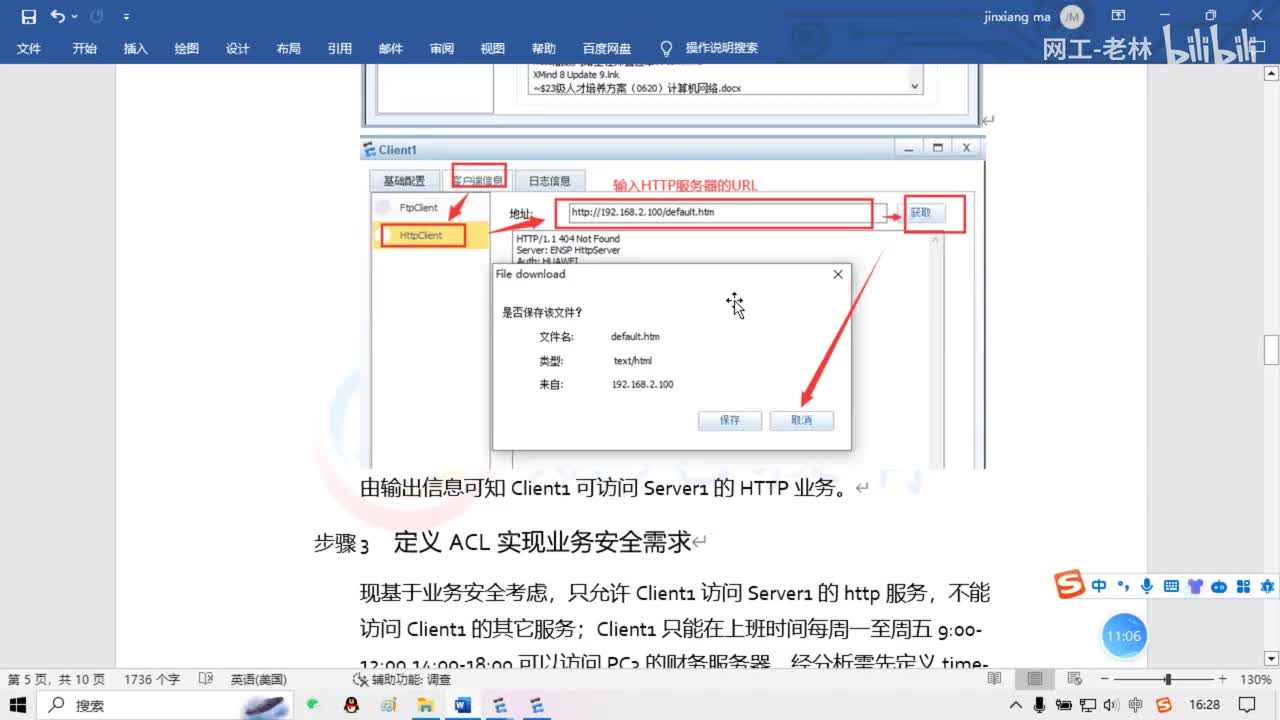This screenshot has width=1280, height=720.
Task: Click the volume speaker tray icon
Action: tap(1112, 705)
